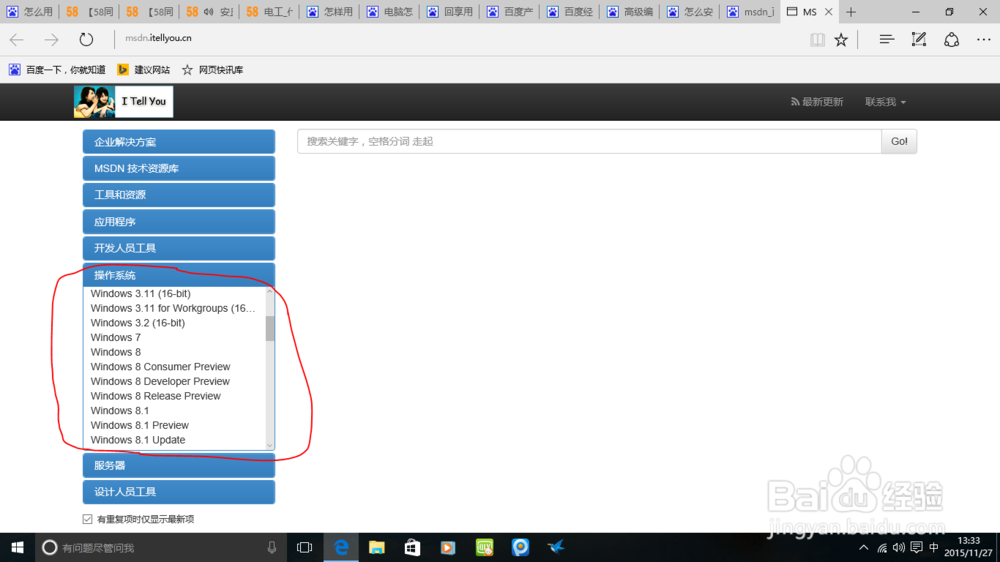Image resolution: width=1000 pixels, height=562 pixels.
Task: Open a new tab with plus
Action: [x=851, y=11]
